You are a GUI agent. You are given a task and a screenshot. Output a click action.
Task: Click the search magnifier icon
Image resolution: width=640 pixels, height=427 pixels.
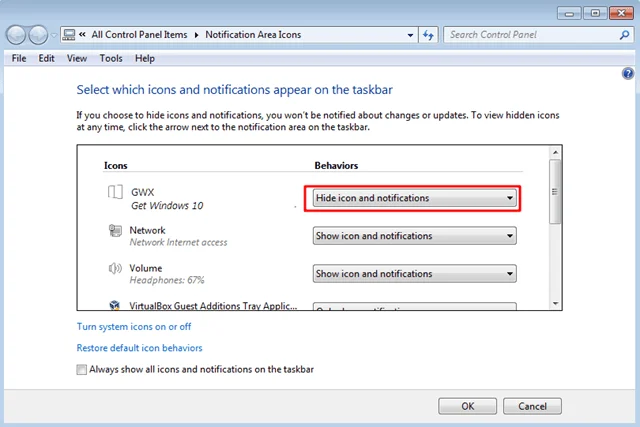[624, 35]
